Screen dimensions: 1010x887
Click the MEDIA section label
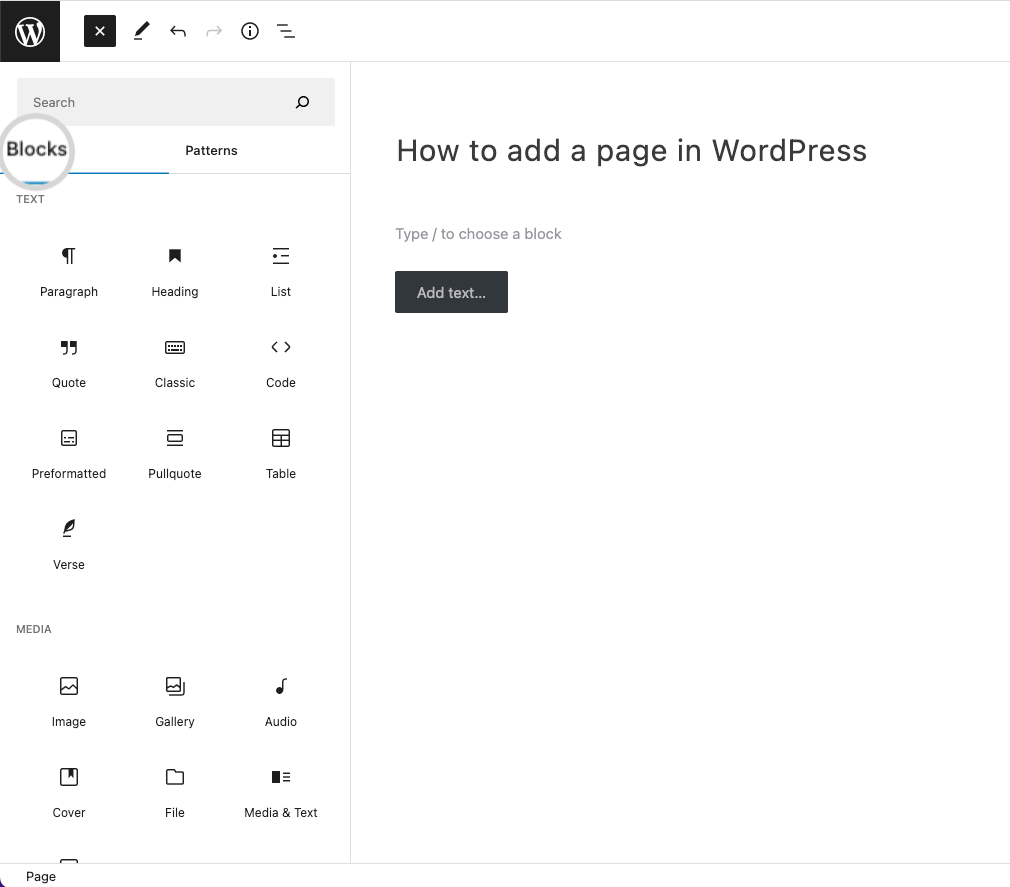tap(33, 629)
